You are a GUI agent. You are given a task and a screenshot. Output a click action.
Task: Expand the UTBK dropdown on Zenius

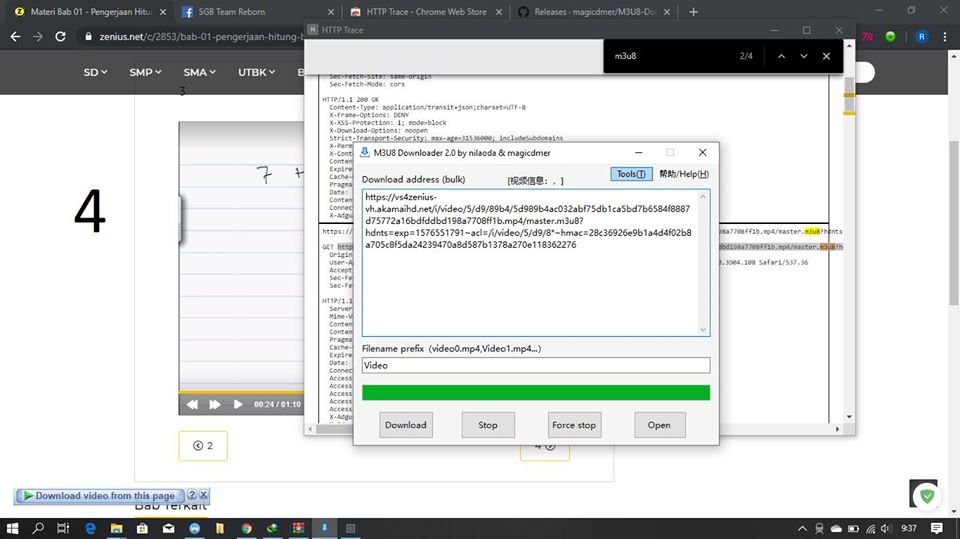point(257,72)
